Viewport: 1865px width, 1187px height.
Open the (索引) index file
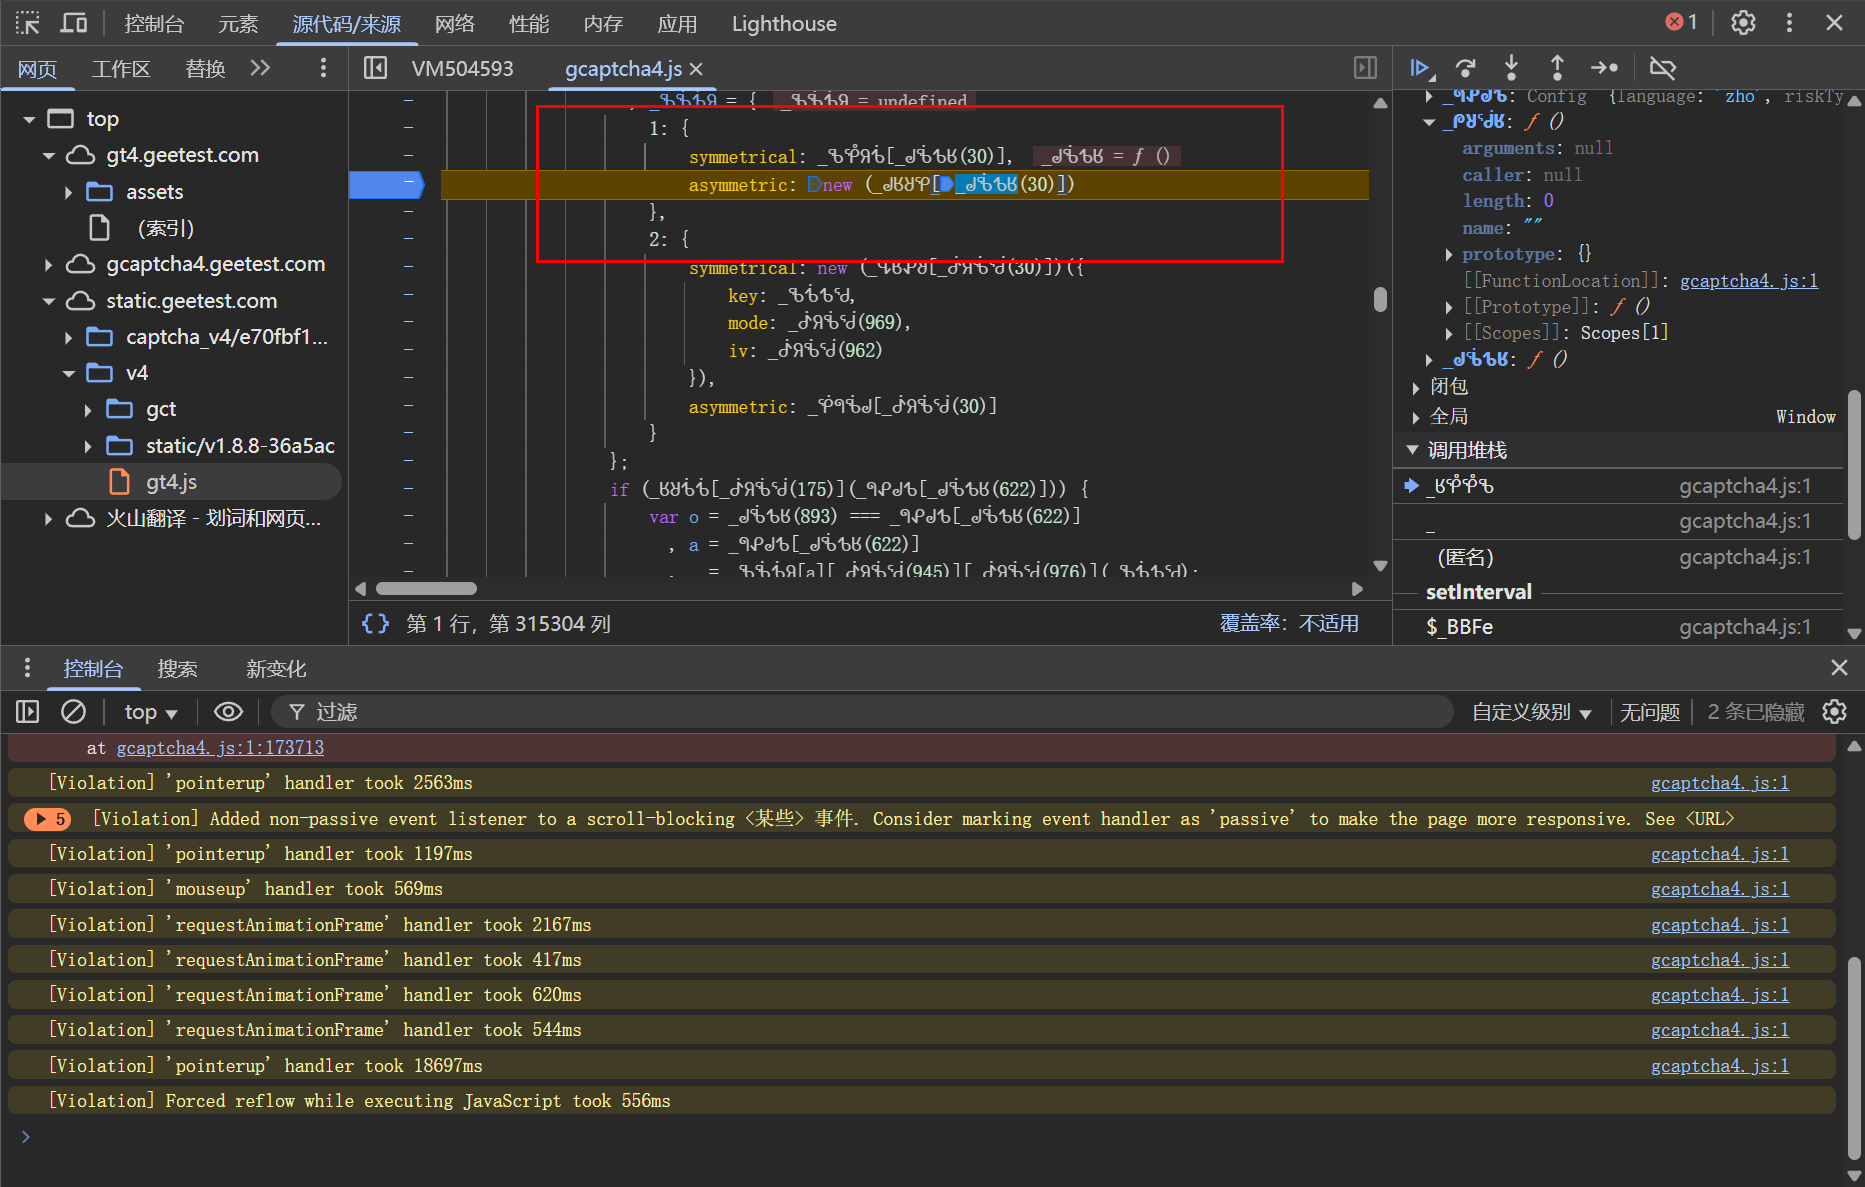pyautogui.click(x=165, y=228)
